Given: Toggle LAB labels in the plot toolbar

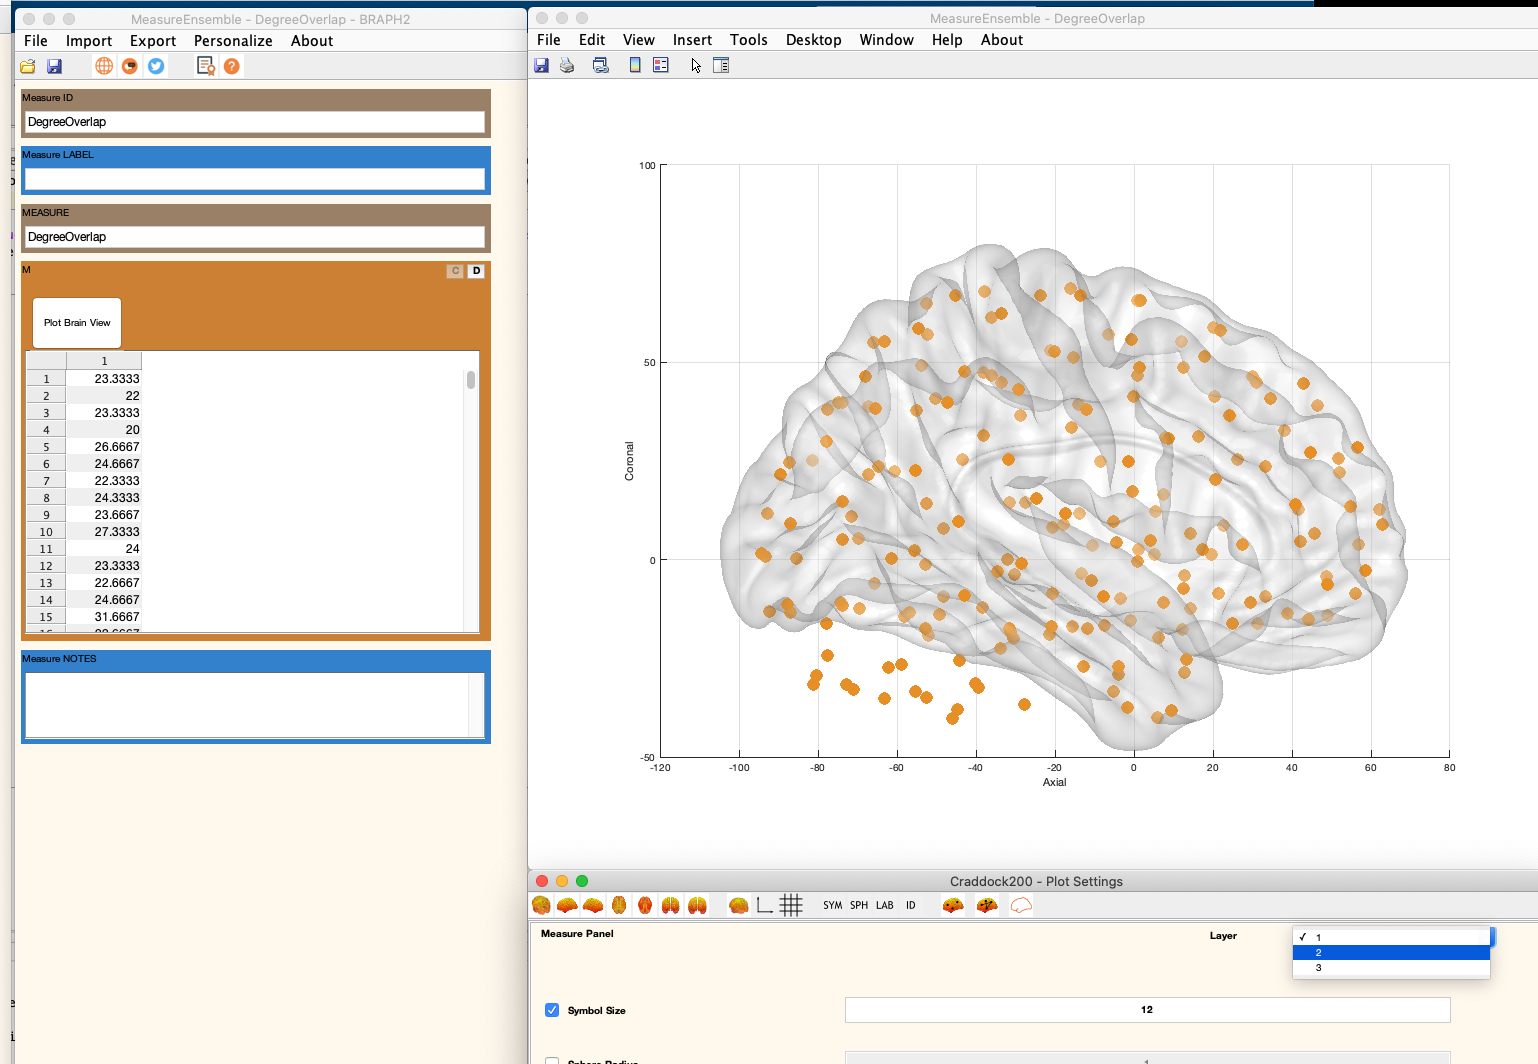Looking at the screenshot, I should (884, 905).
